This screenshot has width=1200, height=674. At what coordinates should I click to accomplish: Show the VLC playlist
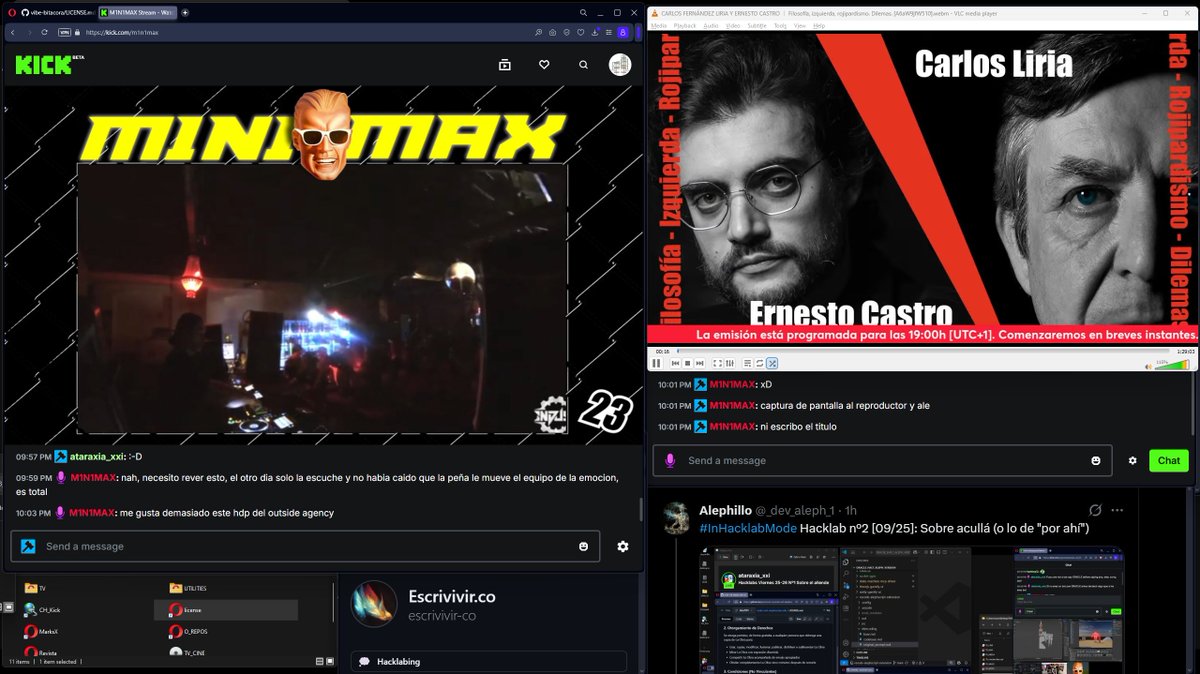[x=748, y=363]
